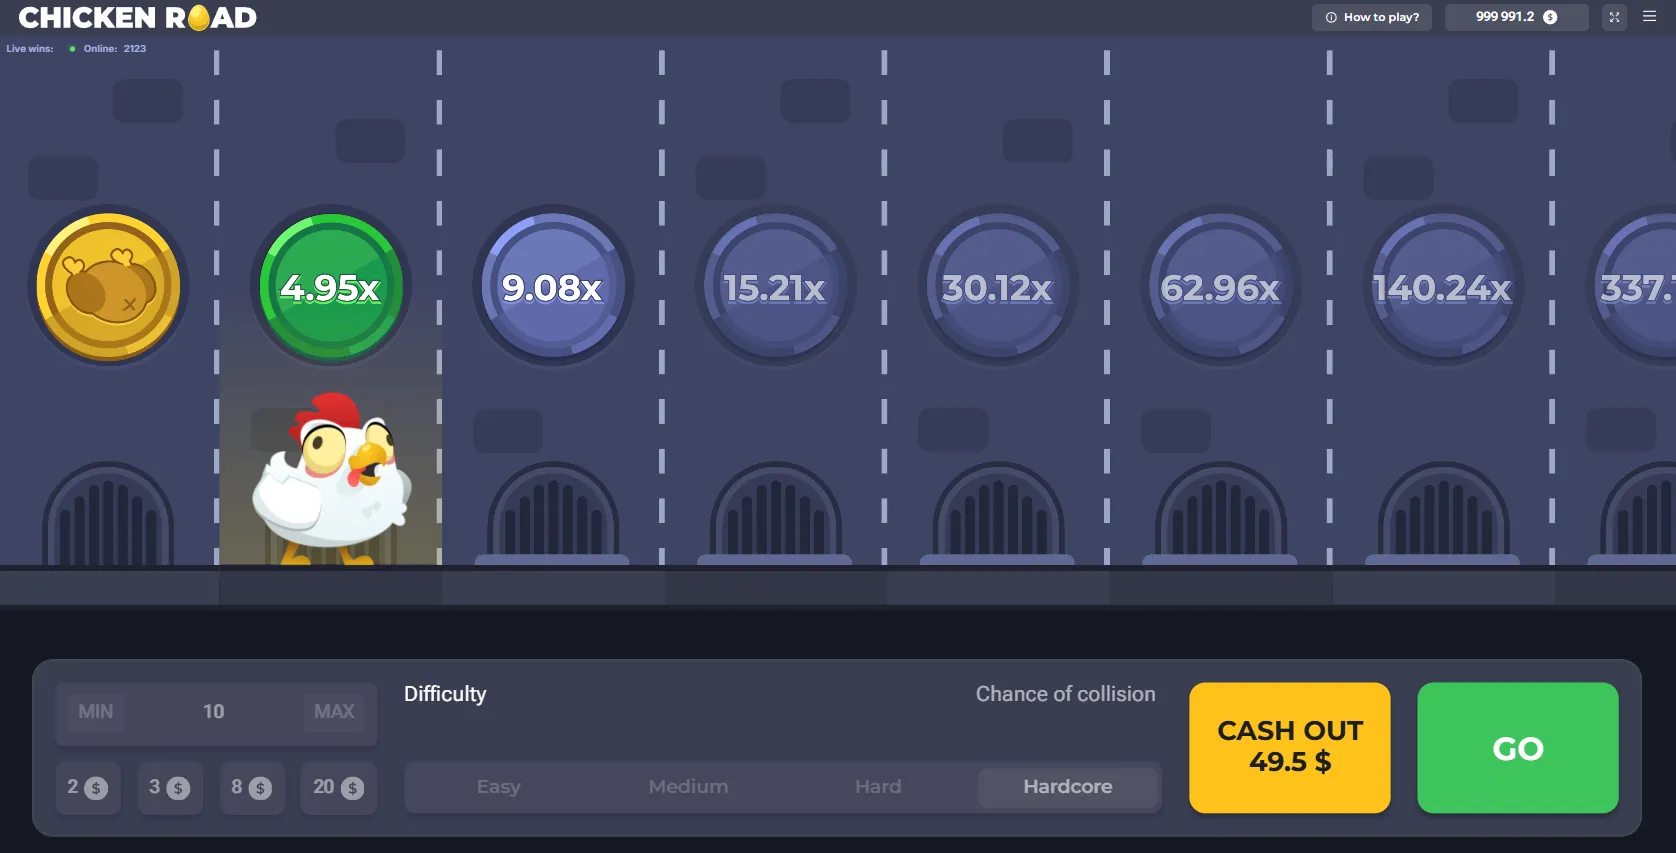Select the green 4.95x multiplier coin
The height and width of the screenshot is (853, 1676).
tap(331, 287)
